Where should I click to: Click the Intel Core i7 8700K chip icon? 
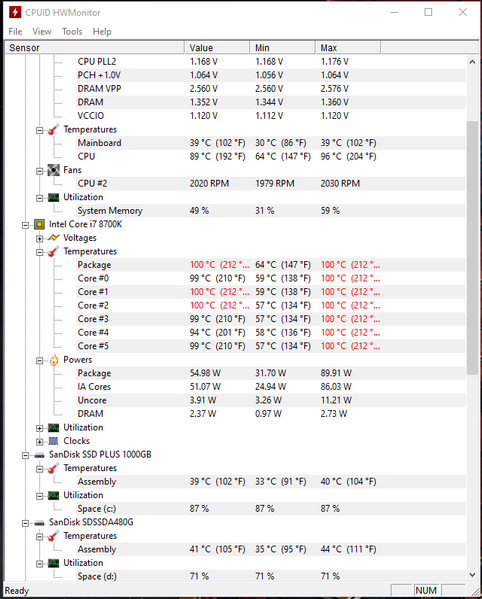click(x=39, y=224)
